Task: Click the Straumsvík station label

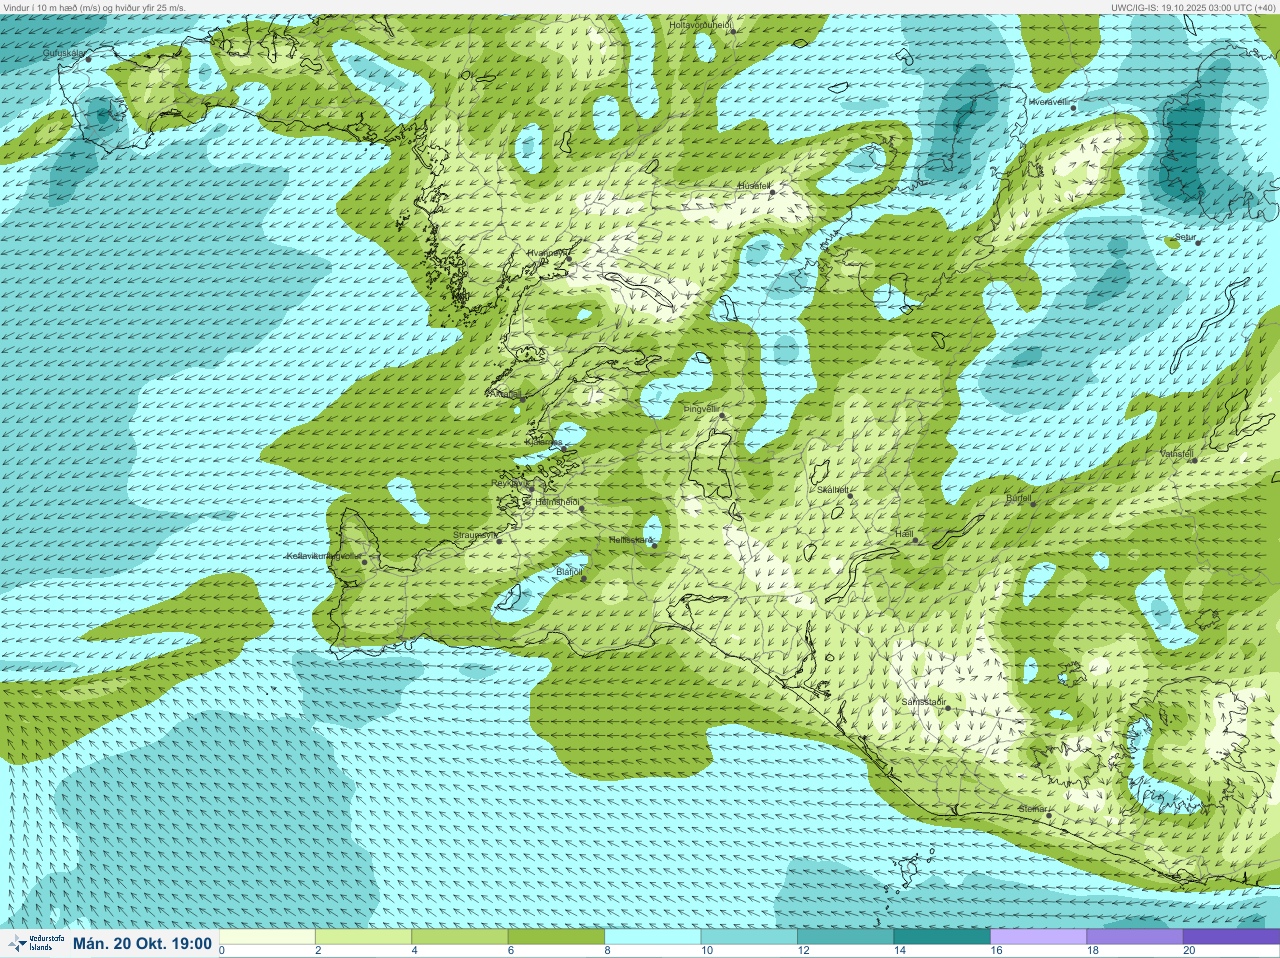Action: (x=475, y=535)
